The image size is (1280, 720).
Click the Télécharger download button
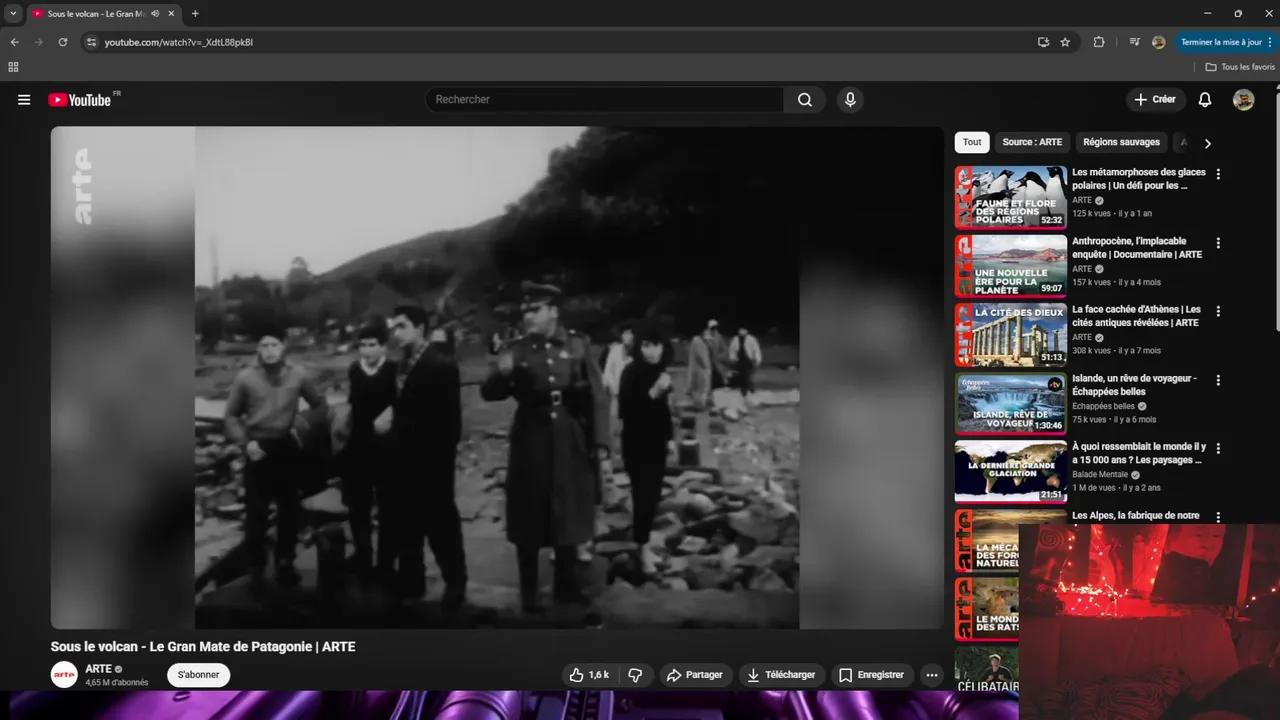[782, 675]
